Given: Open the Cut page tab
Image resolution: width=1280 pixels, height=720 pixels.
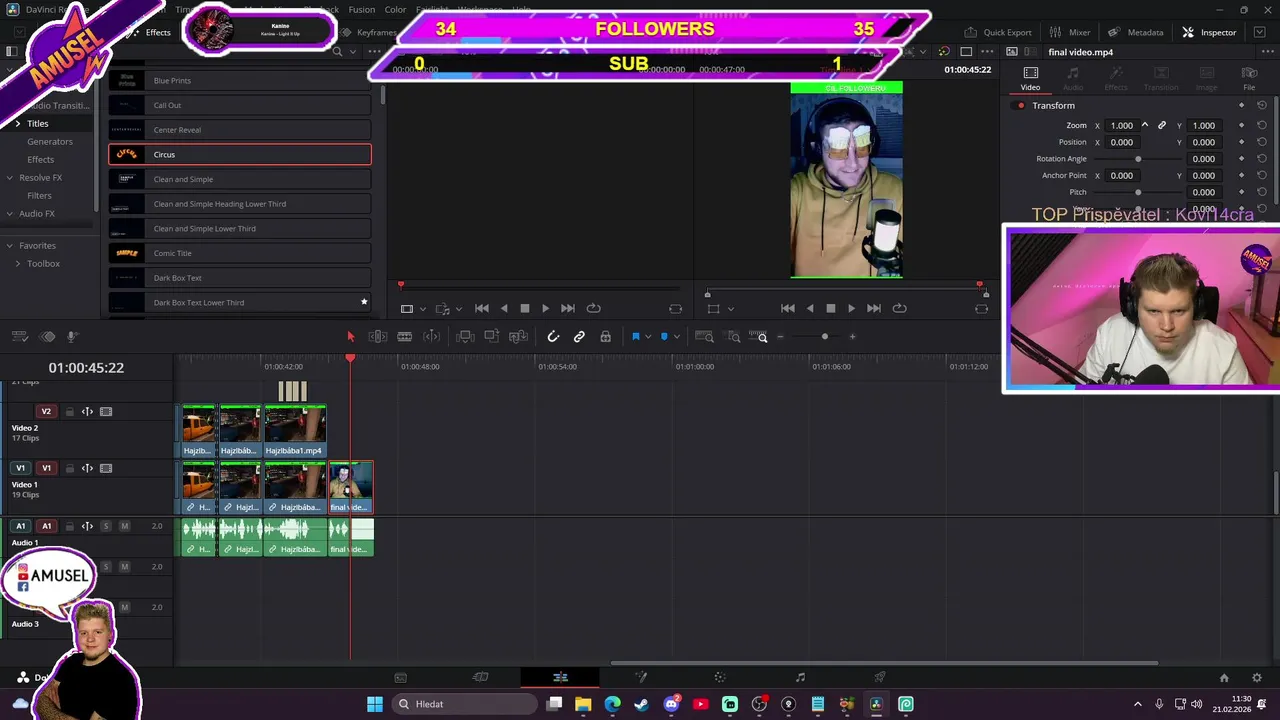Looking at the screenshot, I should (x=480, y=677).
